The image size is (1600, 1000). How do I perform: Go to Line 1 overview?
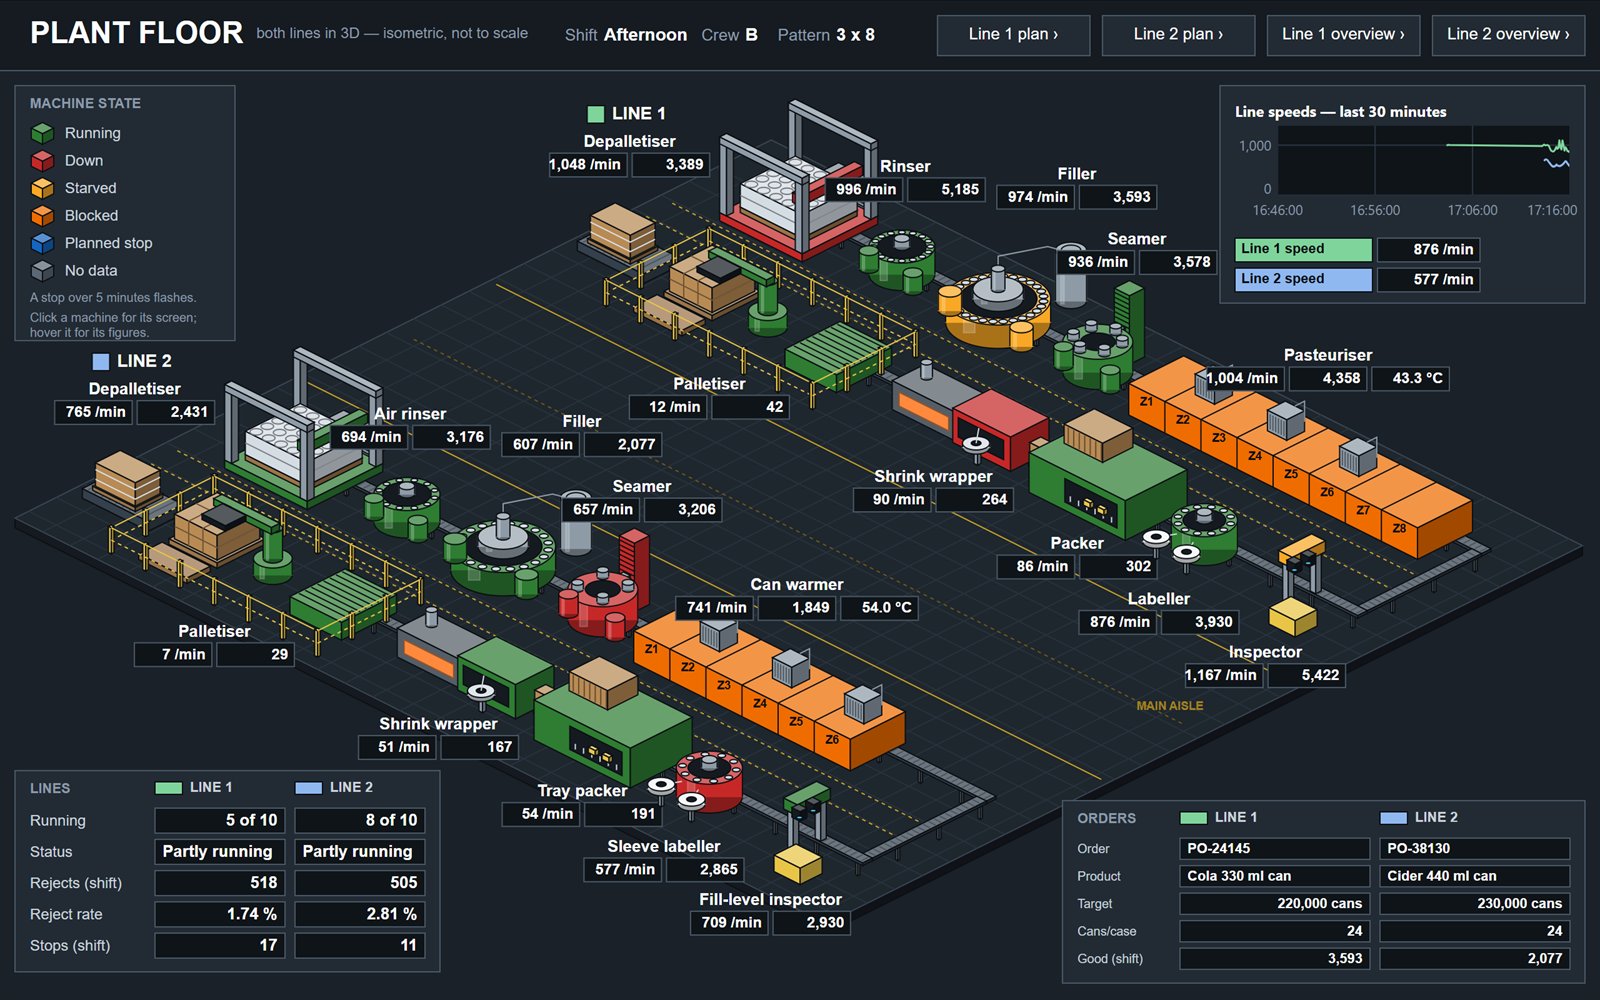(x=1343, y=35)
